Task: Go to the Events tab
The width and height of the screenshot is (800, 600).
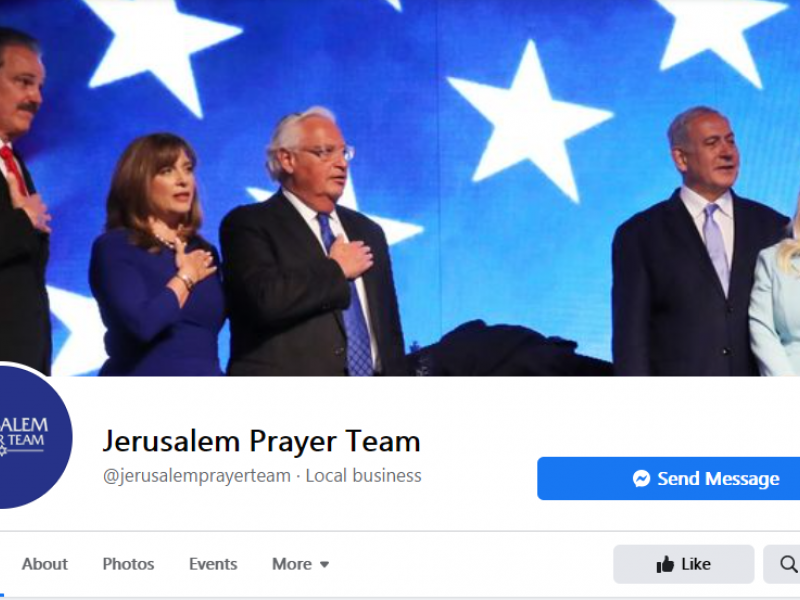Action: (x=213, y=564)
